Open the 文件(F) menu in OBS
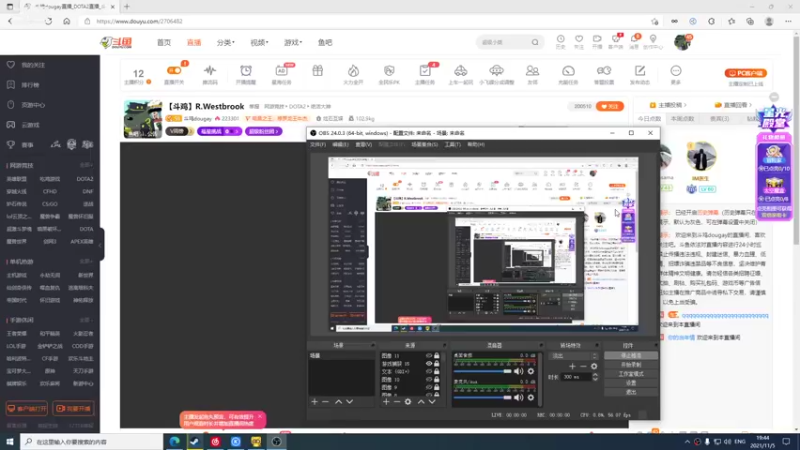This screenshot has width=800, height=450. [x=317, y=145]
